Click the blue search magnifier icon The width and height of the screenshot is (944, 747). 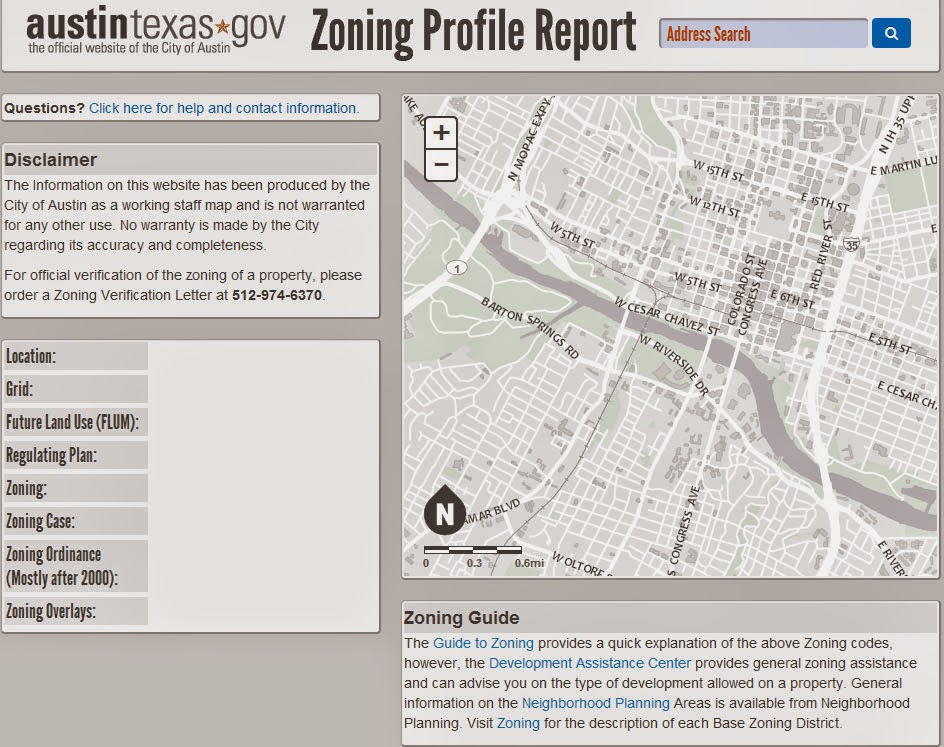click(890, 33)
